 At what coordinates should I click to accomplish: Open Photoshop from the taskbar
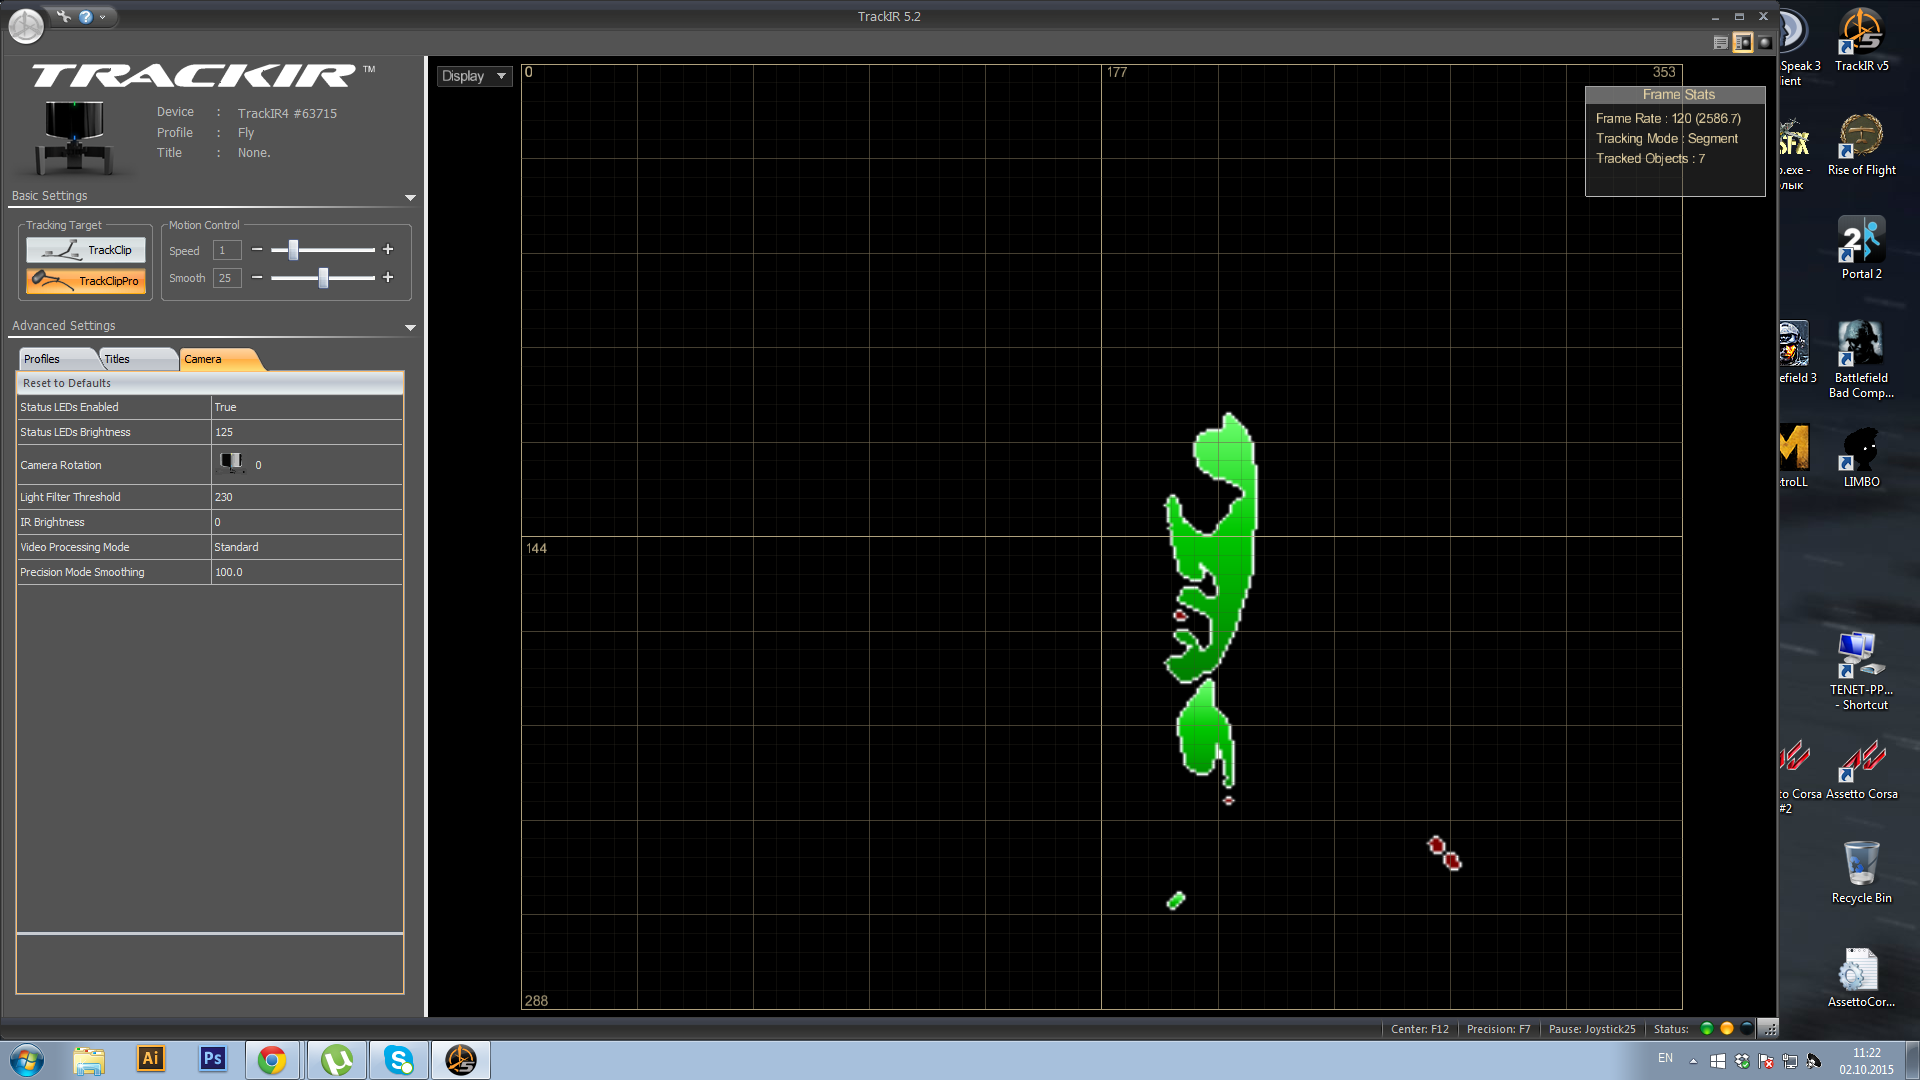point(213,1060)
